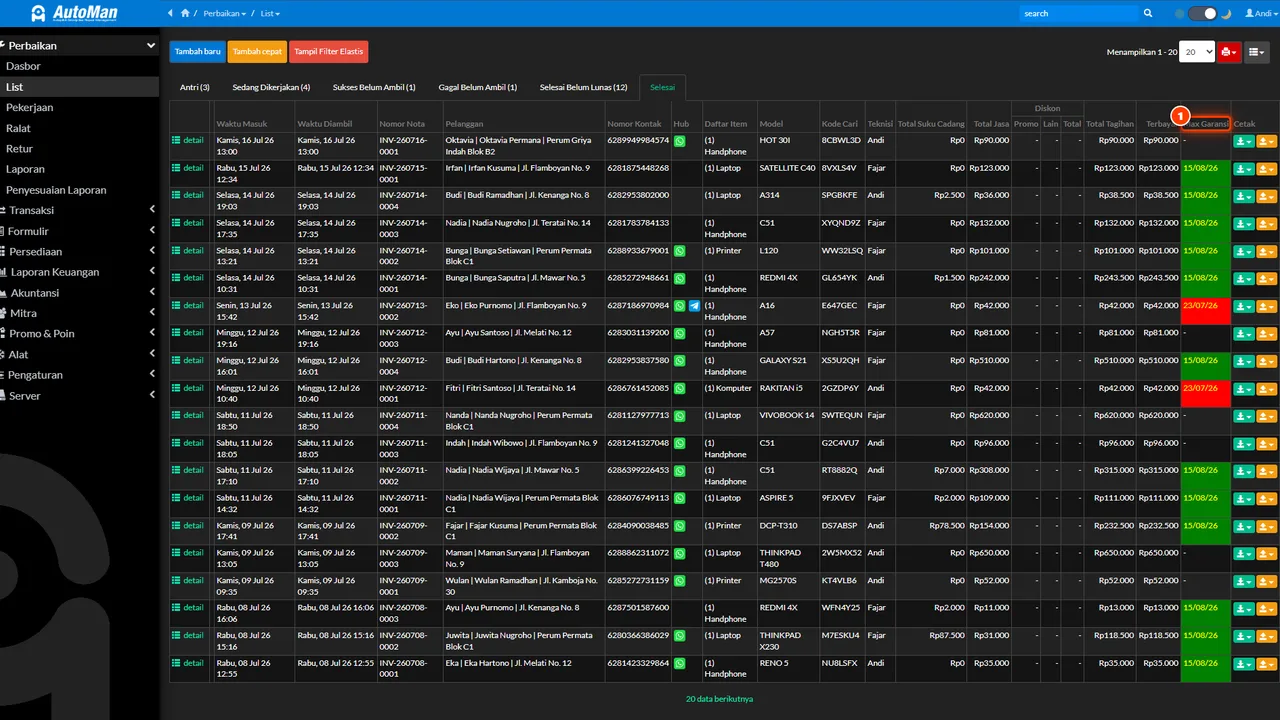Click the top search input field
This screenshot has height=720, width=1280.
pyautogui.click(x=1078, y=13)
